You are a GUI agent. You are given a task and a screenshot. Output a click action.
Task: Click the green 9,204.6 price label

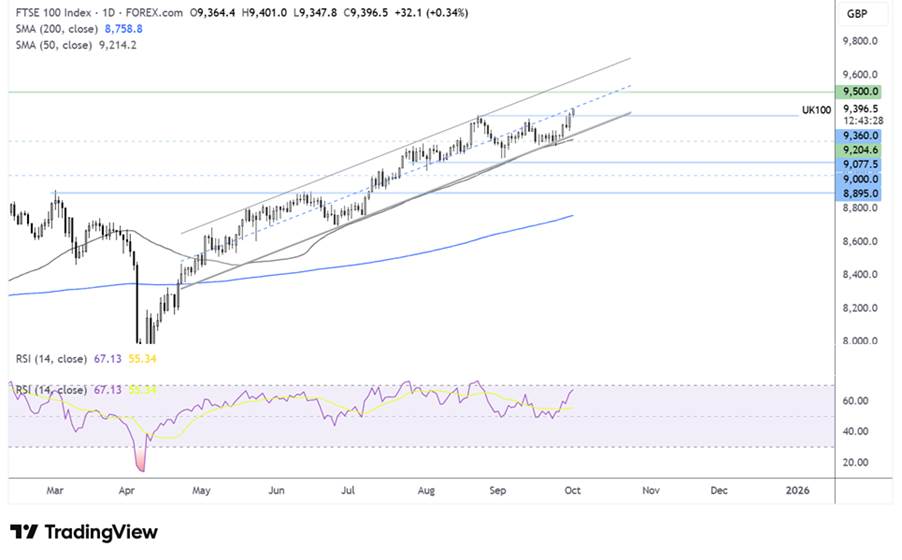pyautogui.click(x=860, y=149)
